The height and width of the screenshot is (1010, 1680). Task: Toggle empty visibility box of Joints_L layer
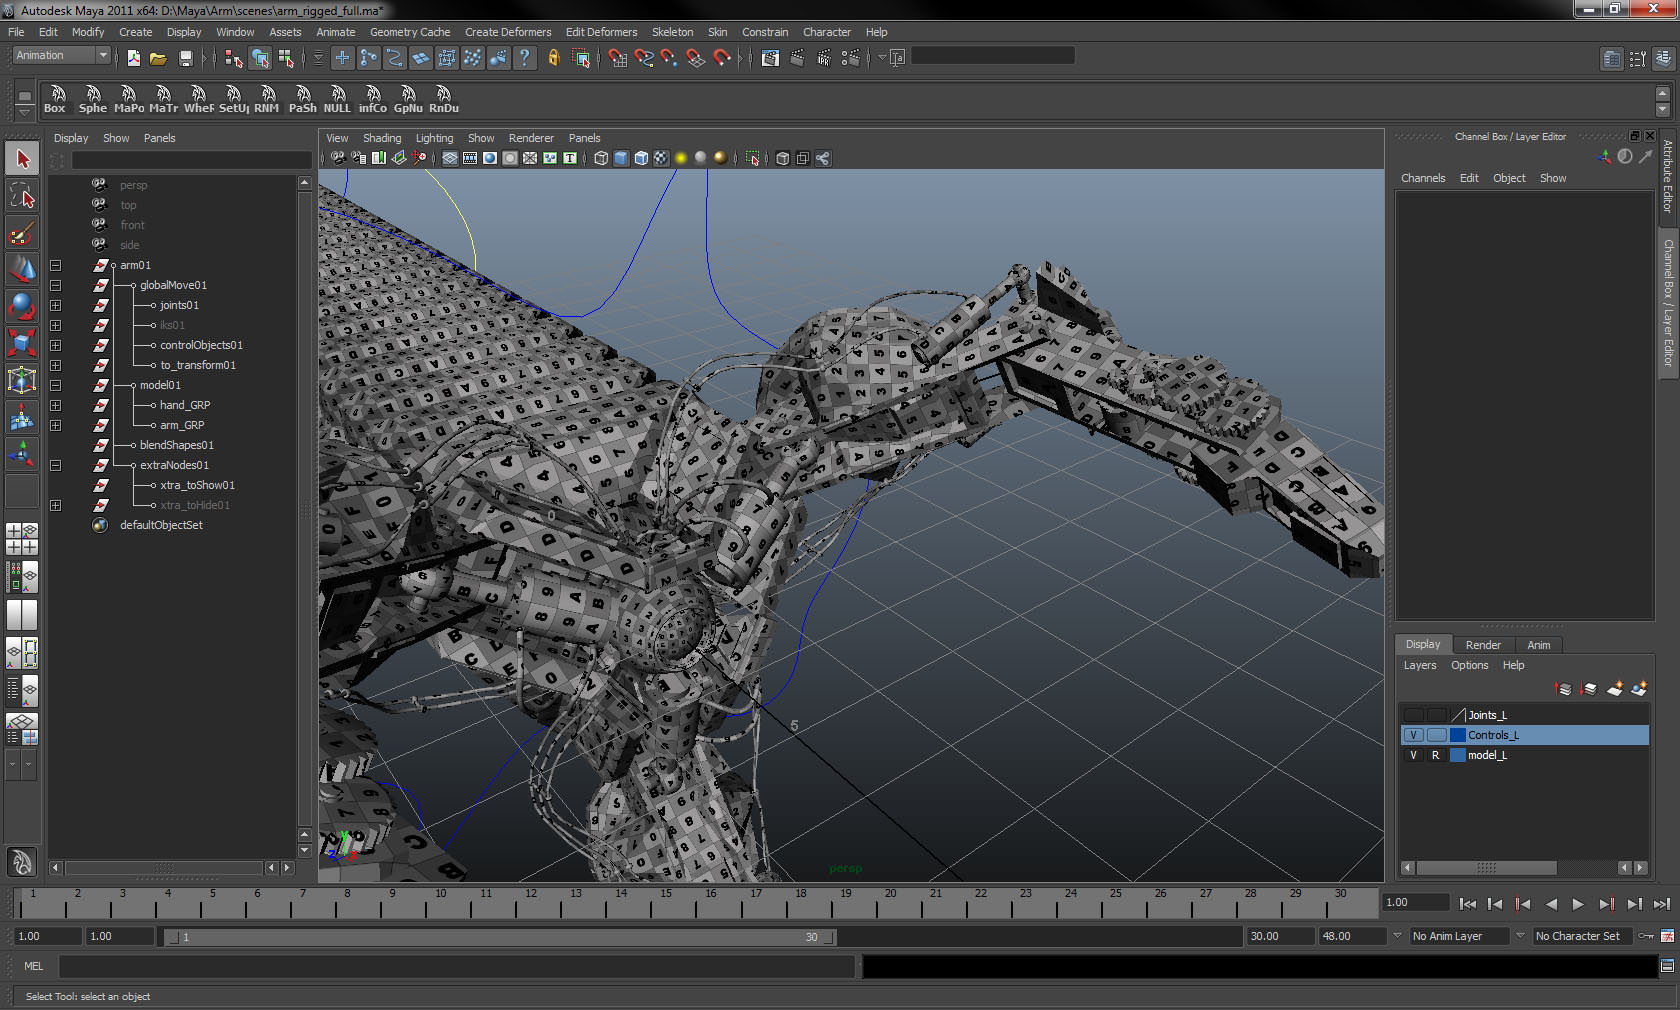point(1413,715)
